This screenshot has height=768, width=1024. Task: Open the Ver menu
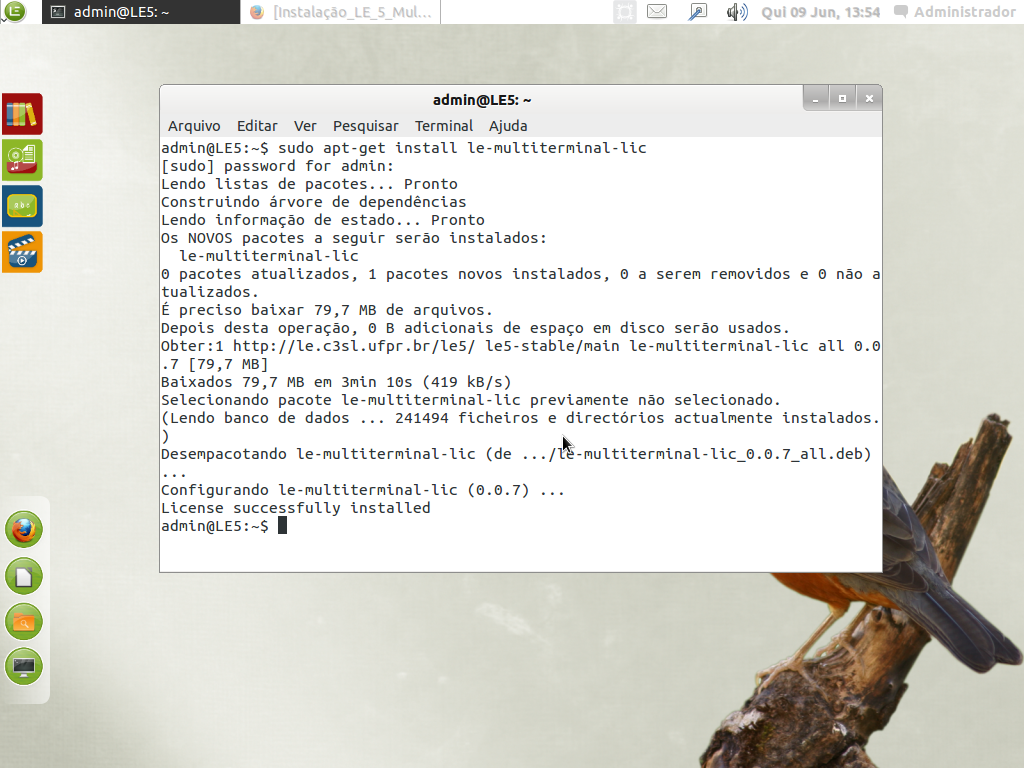pos(305,126)
